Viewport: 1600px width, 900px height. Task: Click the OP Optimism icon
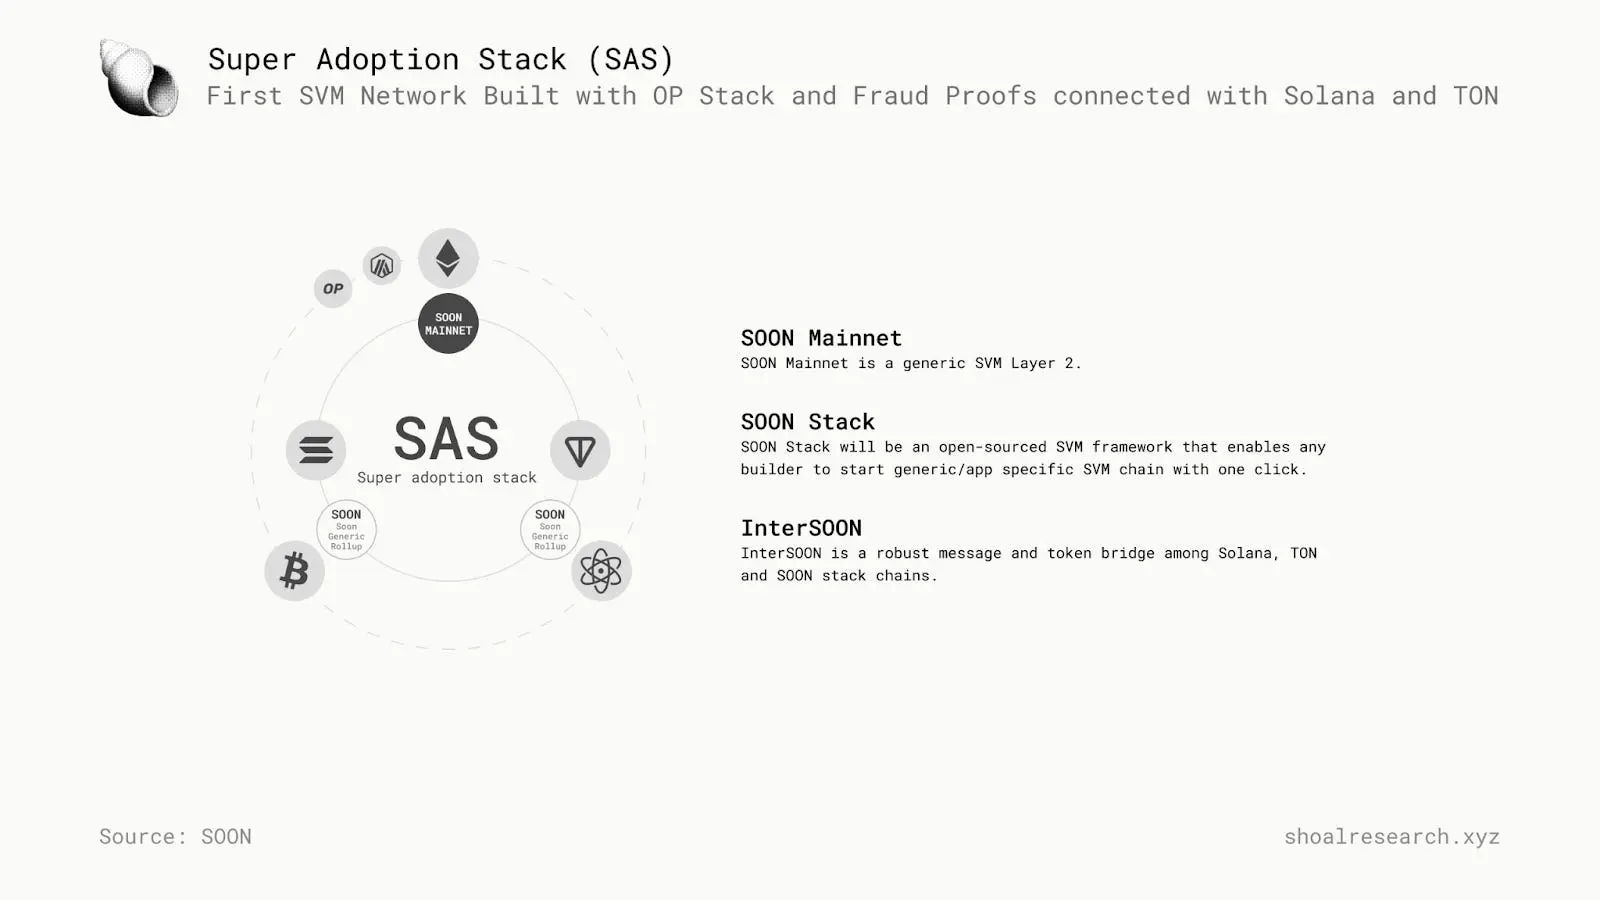coord(333,289)
